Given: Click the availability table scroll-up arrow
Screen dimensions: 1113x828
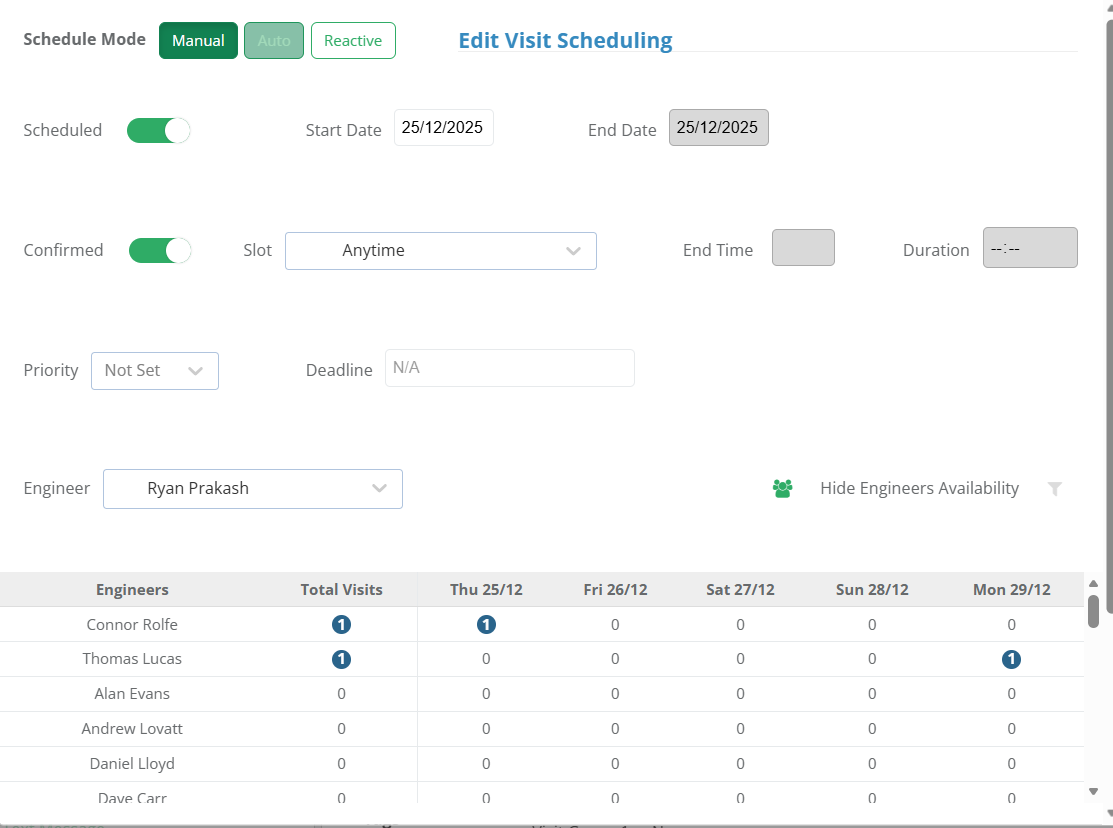Looking at the screenshot, I should pos(1093,584).
